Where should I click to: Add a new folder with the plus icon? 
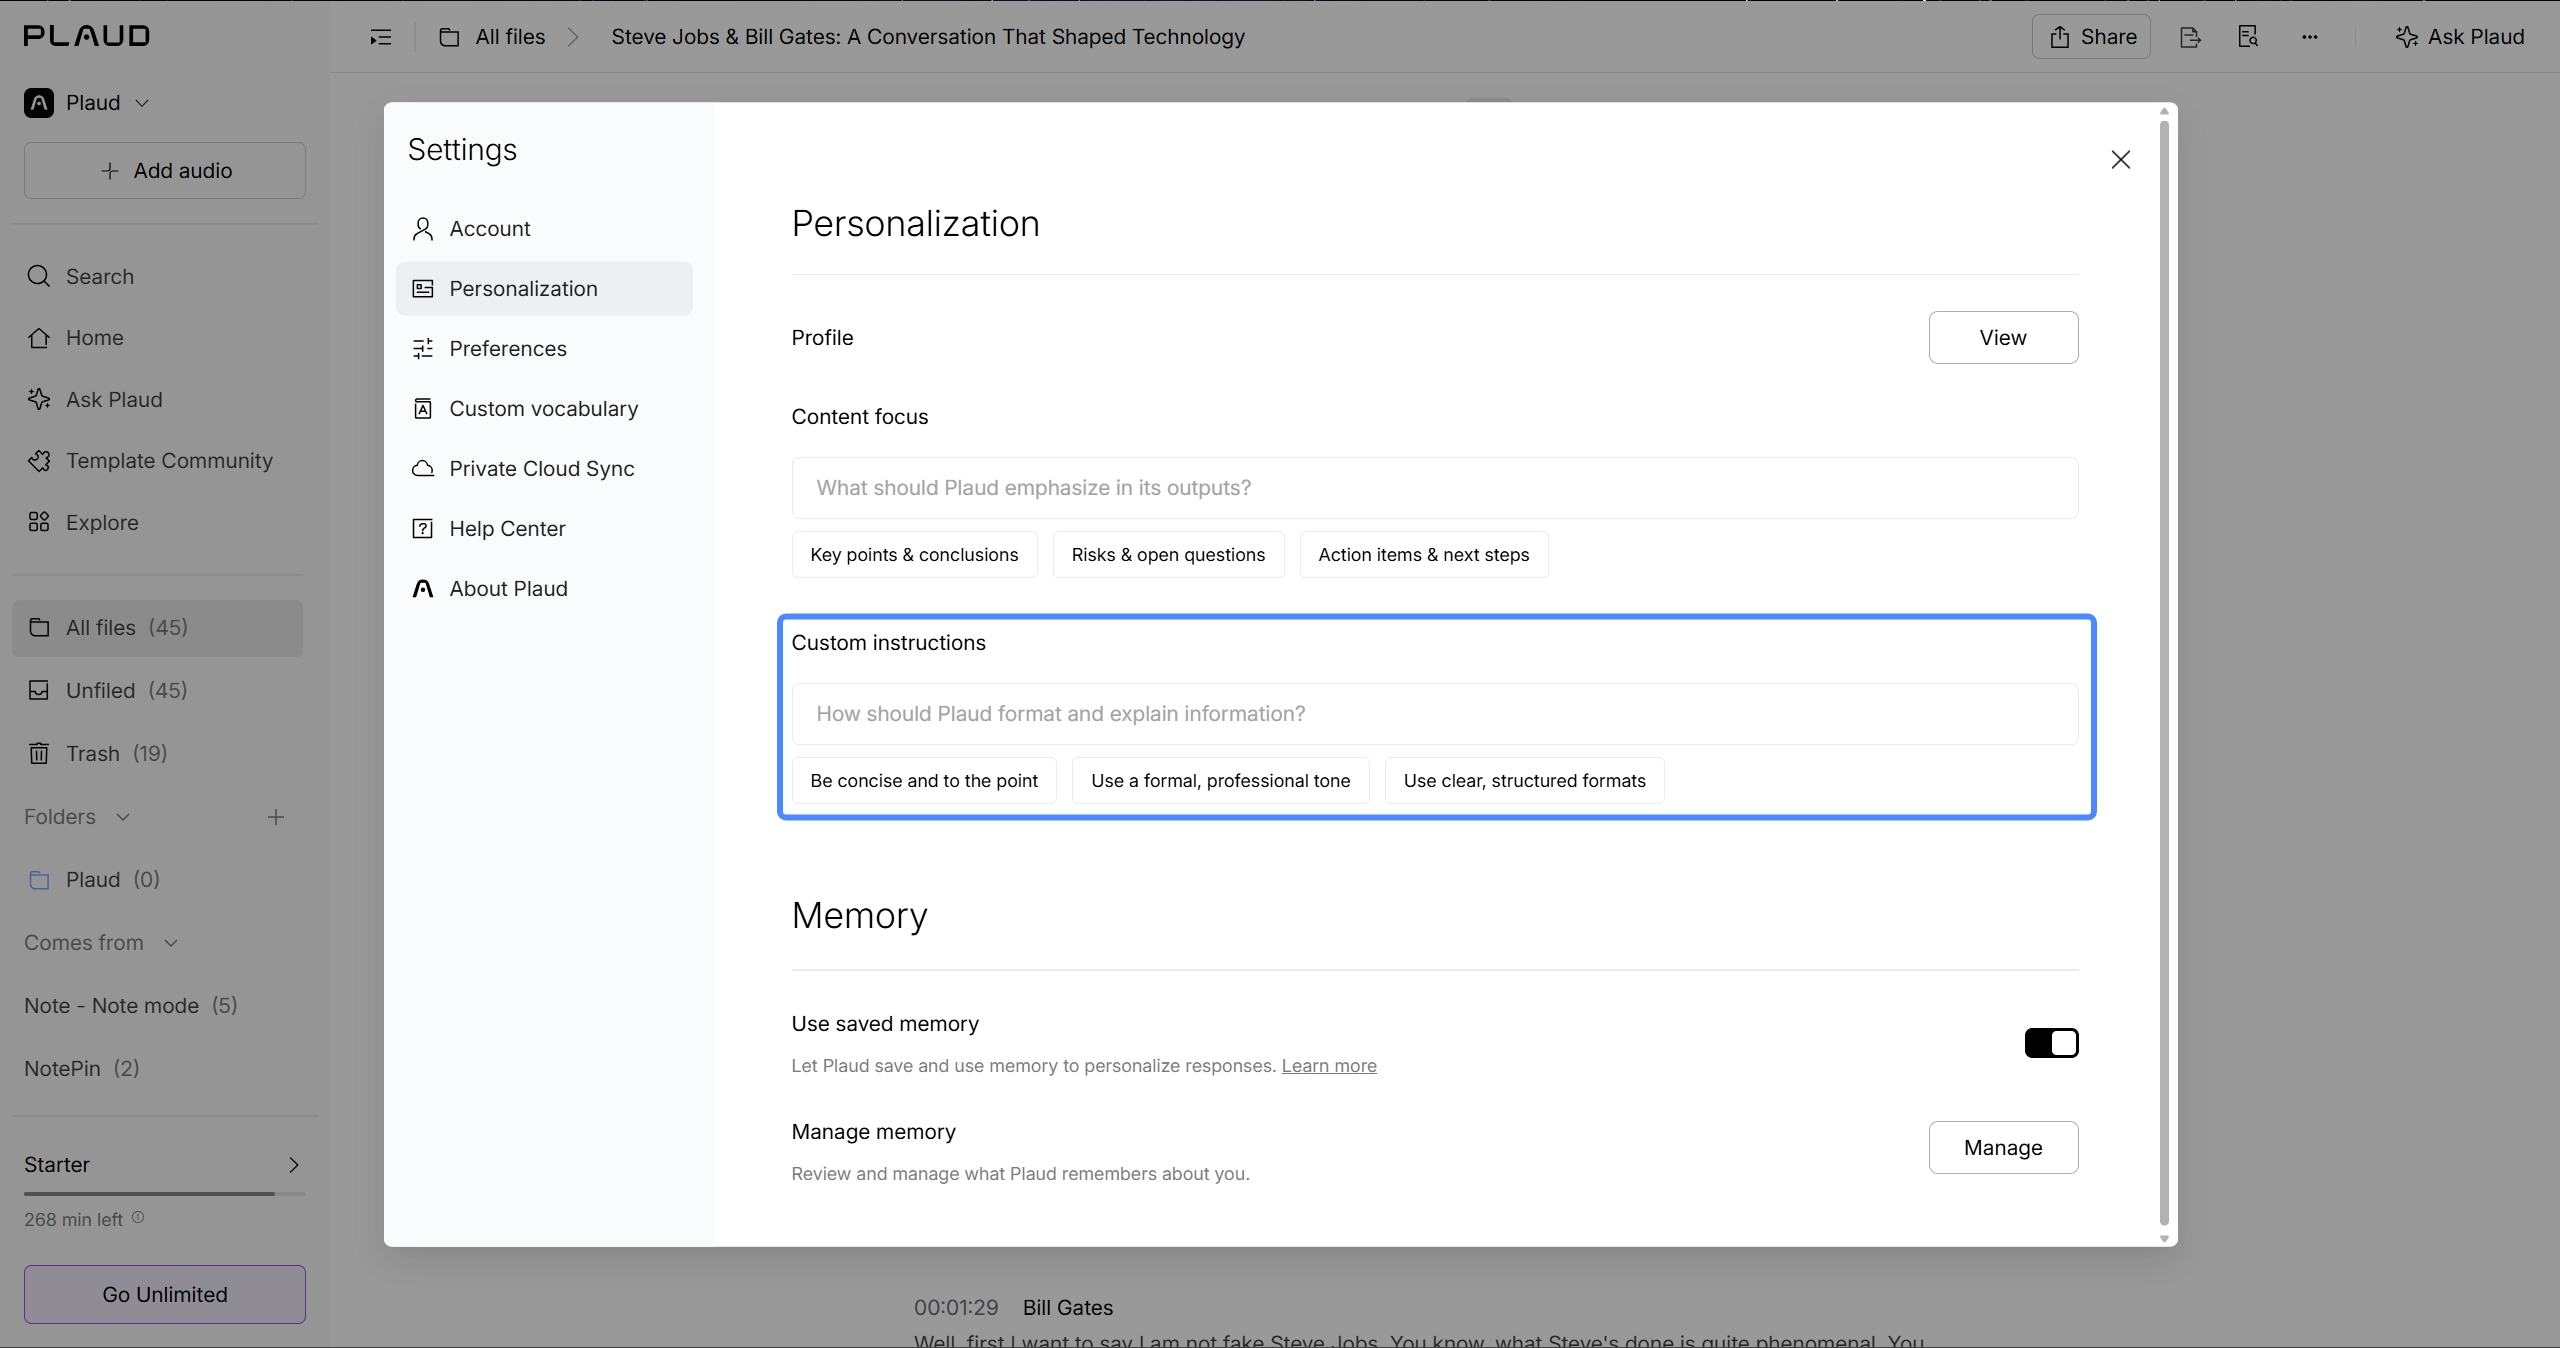pyautogui.click(x=276, y=817)
